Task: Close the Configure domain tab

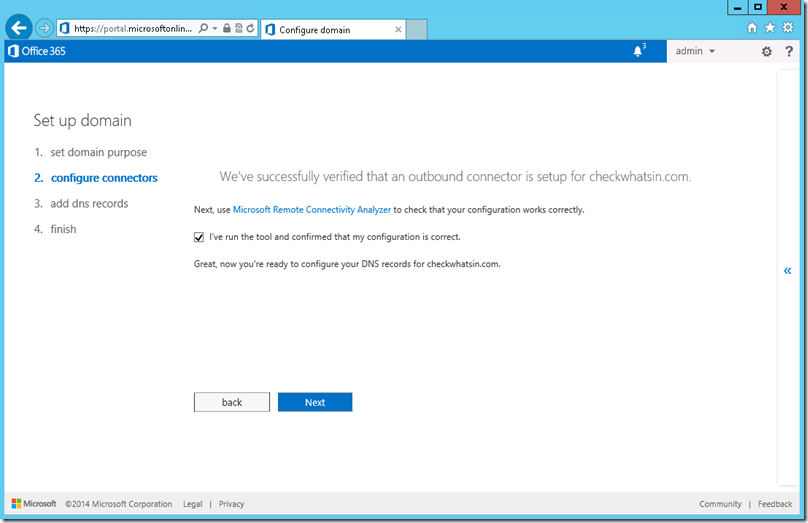Action: (398, 30)
